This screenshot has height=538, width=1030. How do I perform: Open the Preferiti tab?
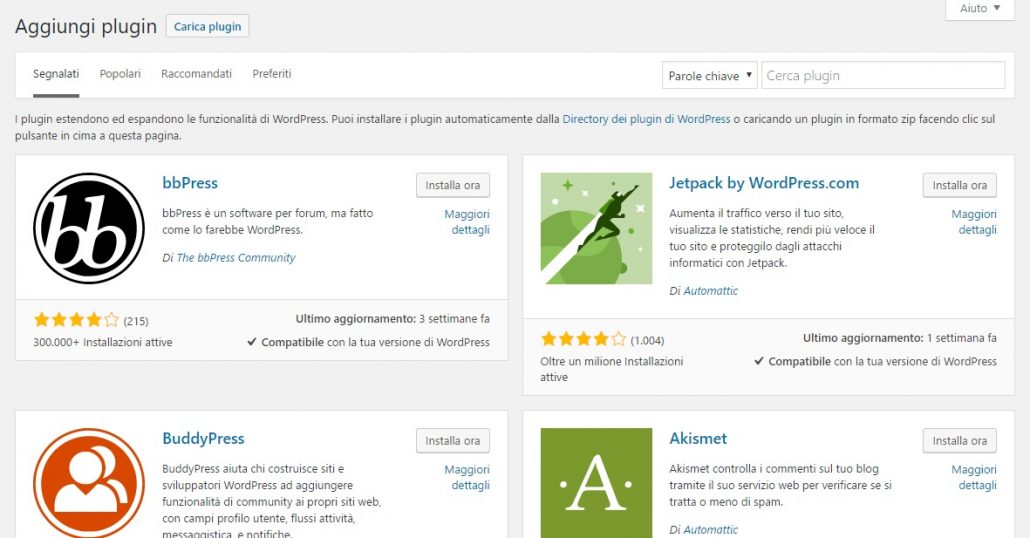pyautogui.click(x=272, y=74)
